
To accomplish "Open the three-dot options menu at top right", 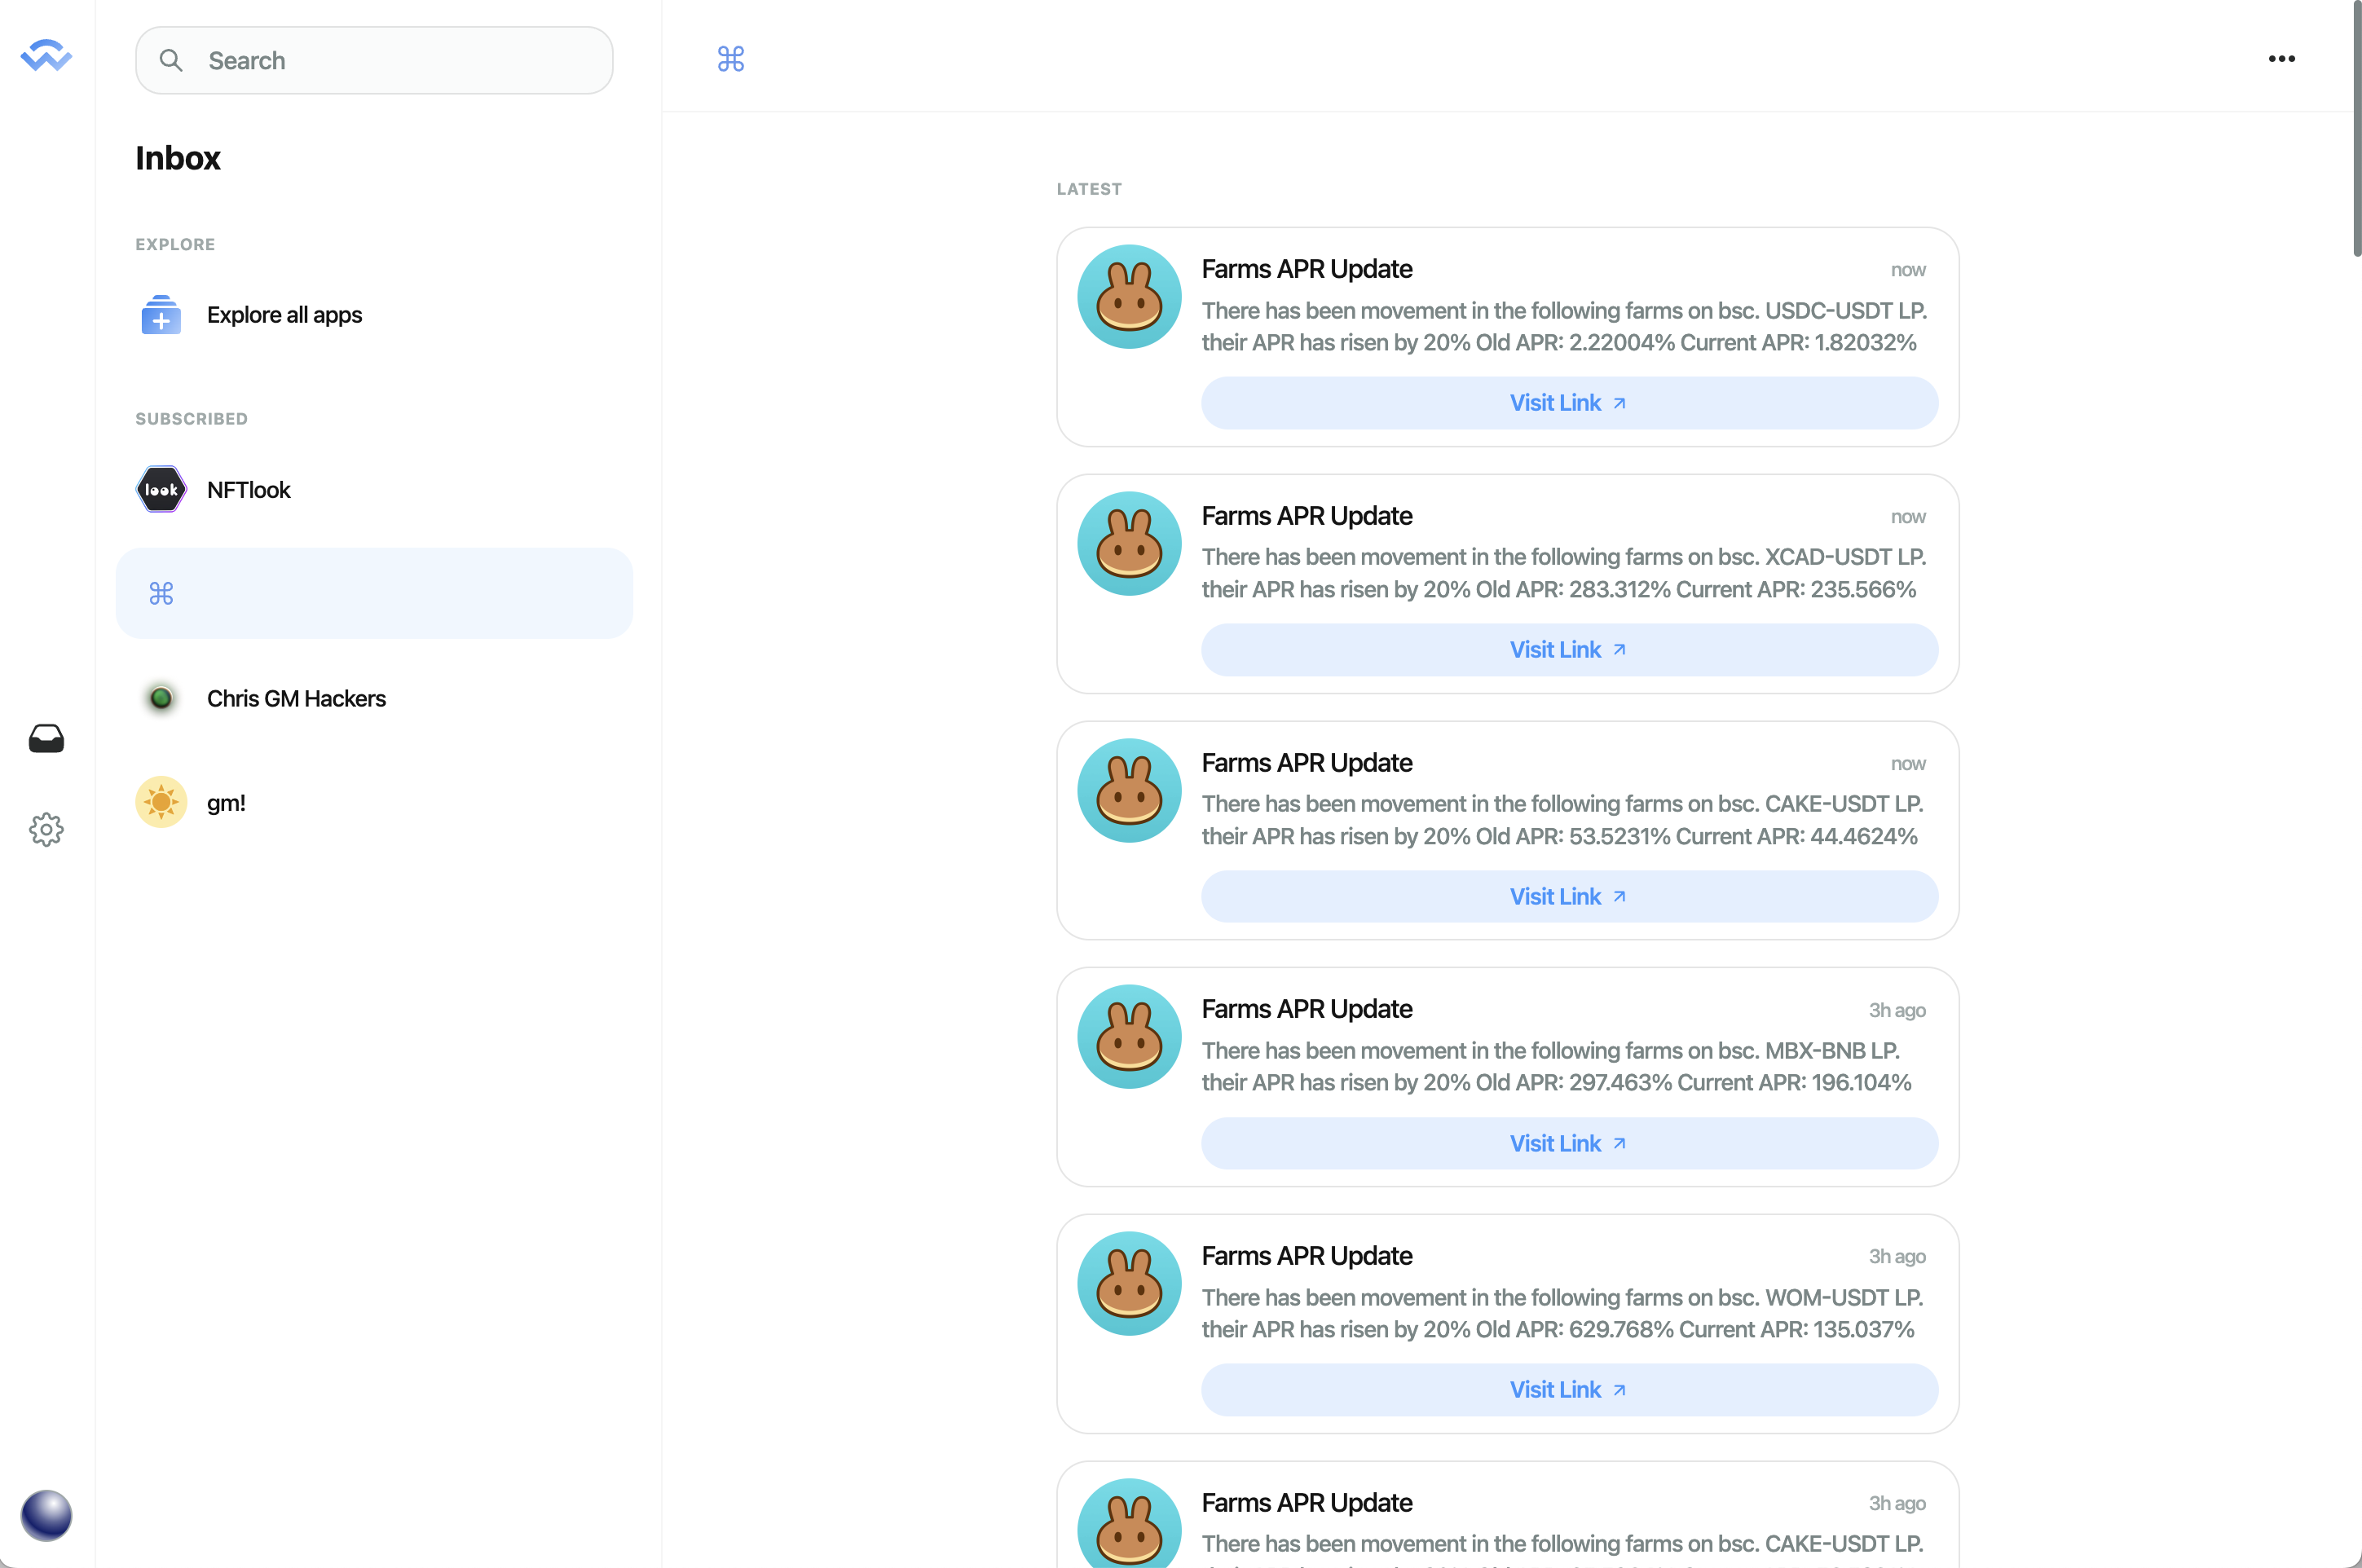I will point(2281,58).
